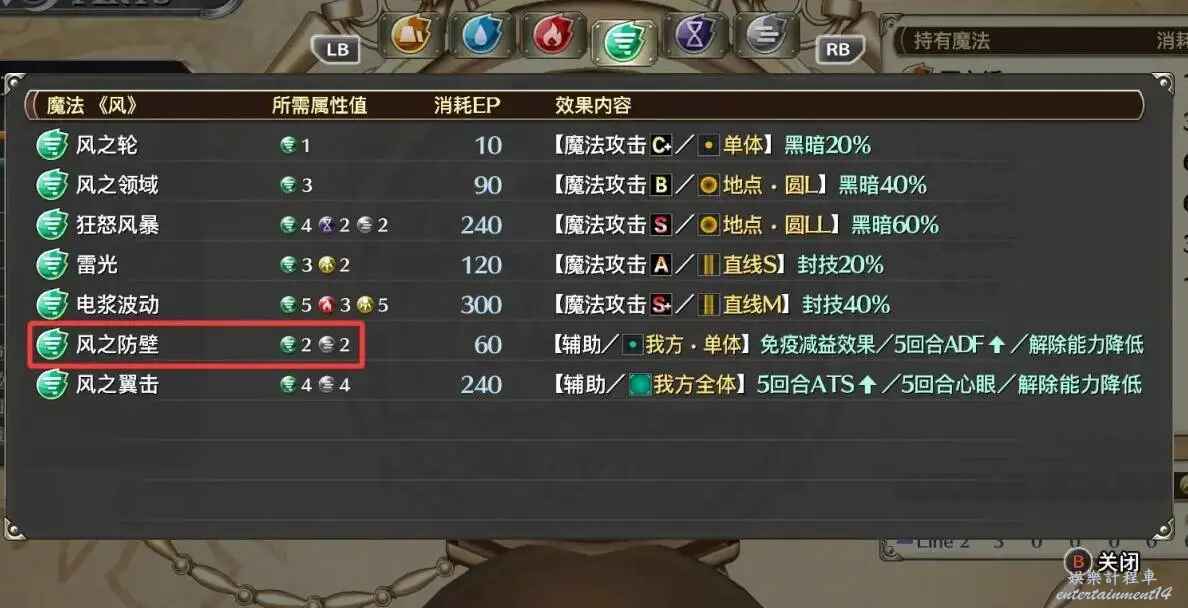Select the Fire element tab icon
Viewport: 1188px width, 608px height.
(x=551, y=36)
